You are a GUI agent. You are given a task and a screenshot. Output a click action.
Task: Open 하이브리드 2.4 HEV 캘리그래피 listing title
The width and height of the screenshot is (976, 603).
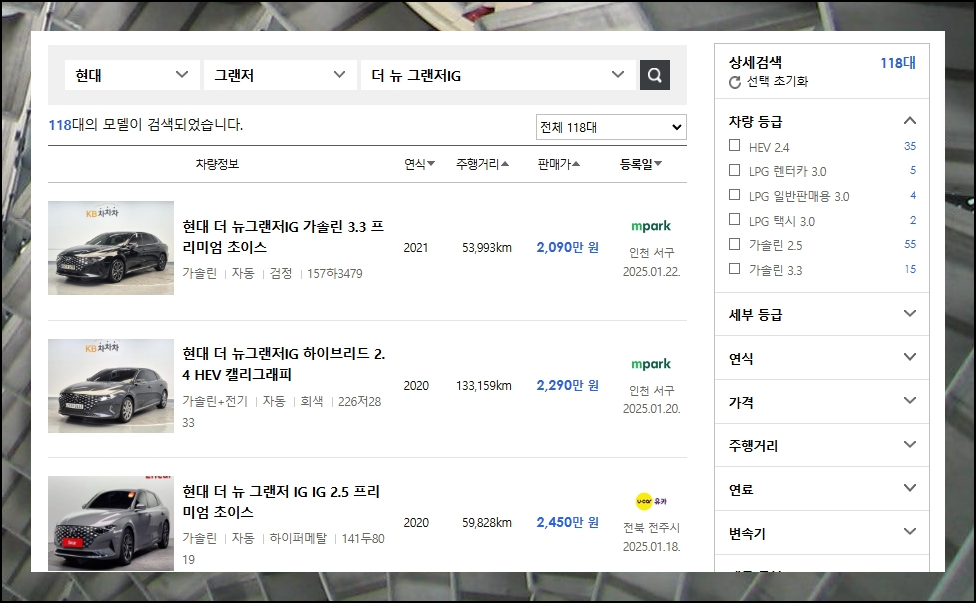point(284,364)
